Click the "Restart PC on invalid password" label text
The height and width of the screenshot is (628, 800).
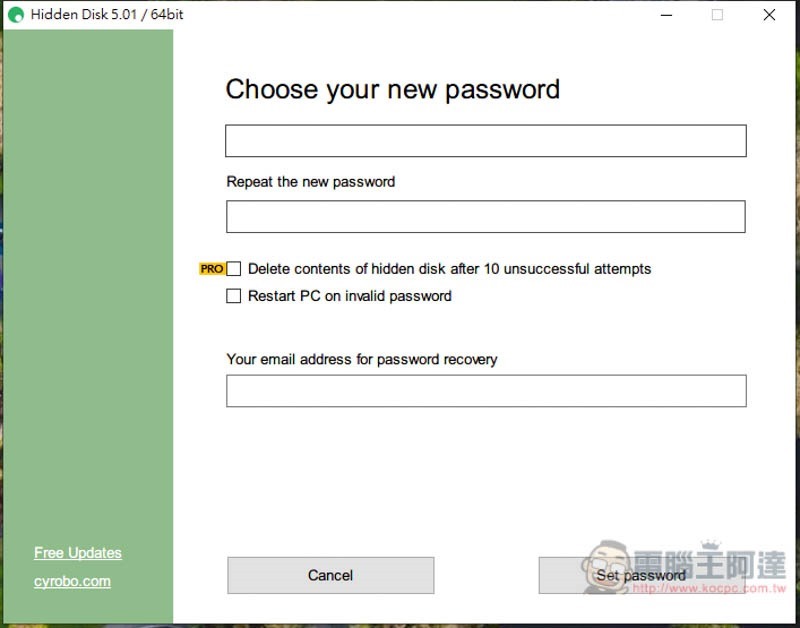350,296
